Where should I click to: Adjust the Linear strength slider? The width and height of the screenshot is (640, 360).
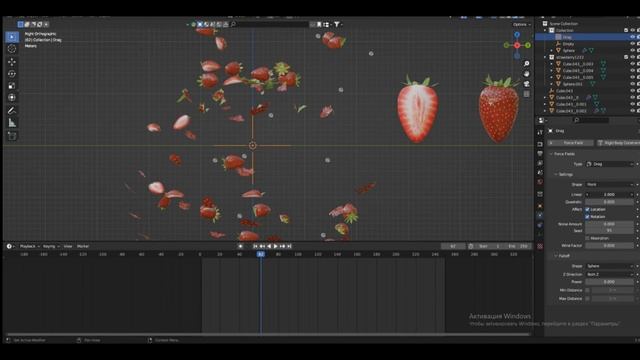click(x=610, y=195)
